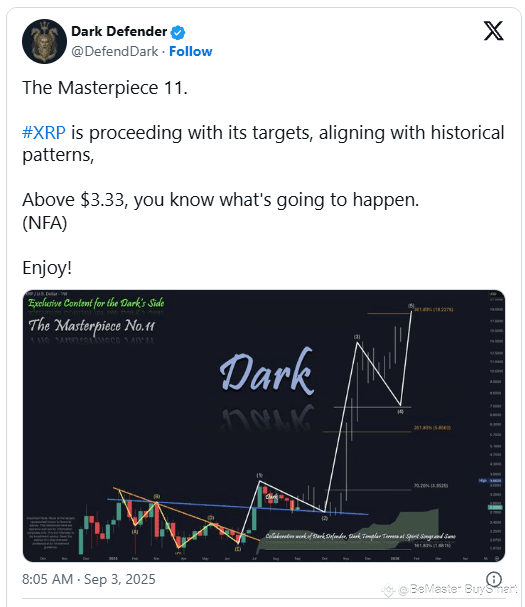525x607 pixels.
Task: Open Dark Defender's profile avatar
Action: coord(45,41)
